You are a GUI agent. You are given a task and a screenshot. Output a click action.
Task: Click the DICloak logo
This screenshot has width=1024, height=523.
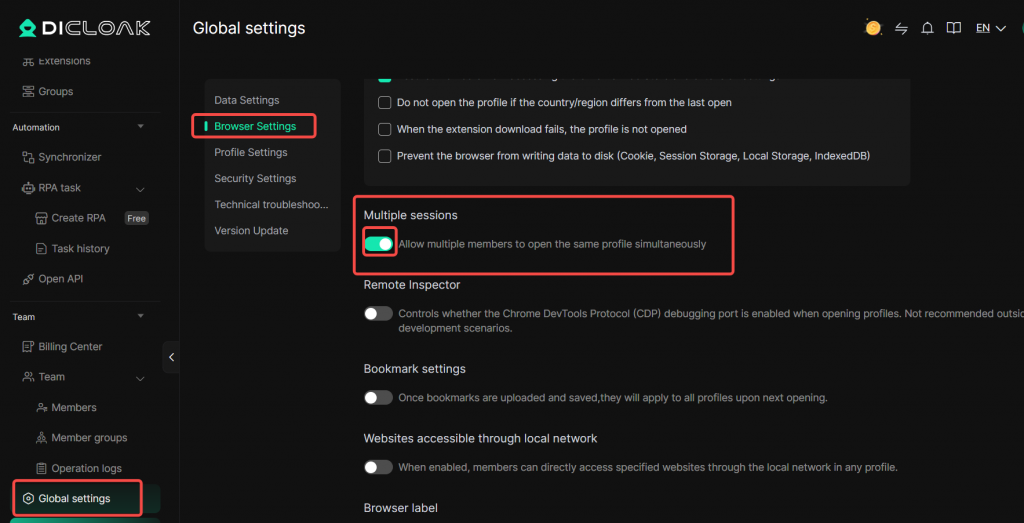point(84,28)
